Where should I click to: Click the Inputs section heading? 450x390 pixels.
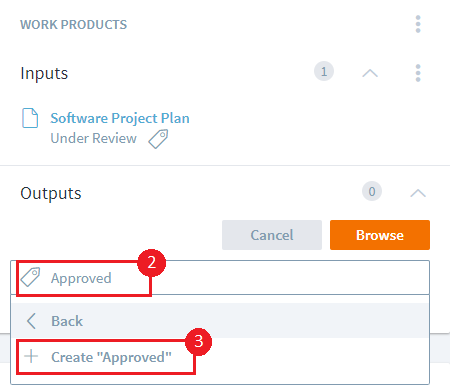tap(44, 73)
